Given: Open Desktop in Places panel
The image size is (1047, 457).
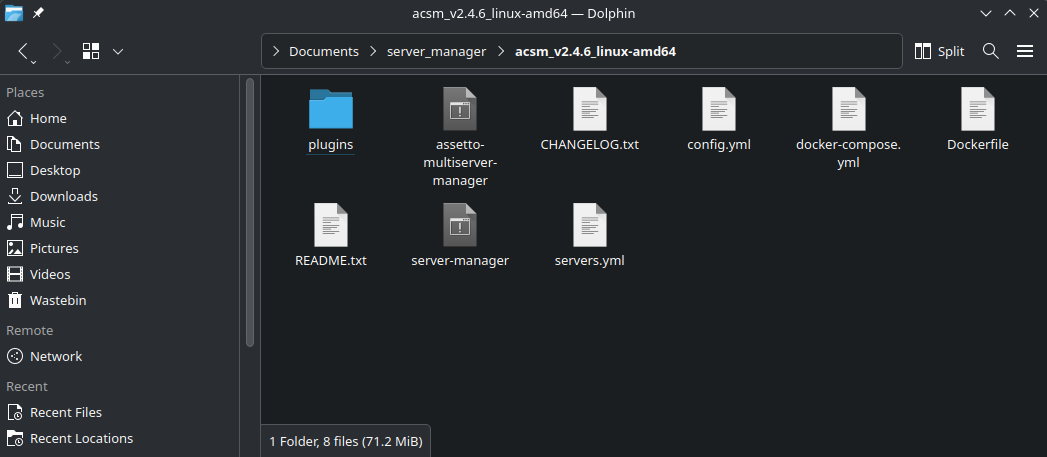Looking at the screenshot, I should tap(120, 170).
